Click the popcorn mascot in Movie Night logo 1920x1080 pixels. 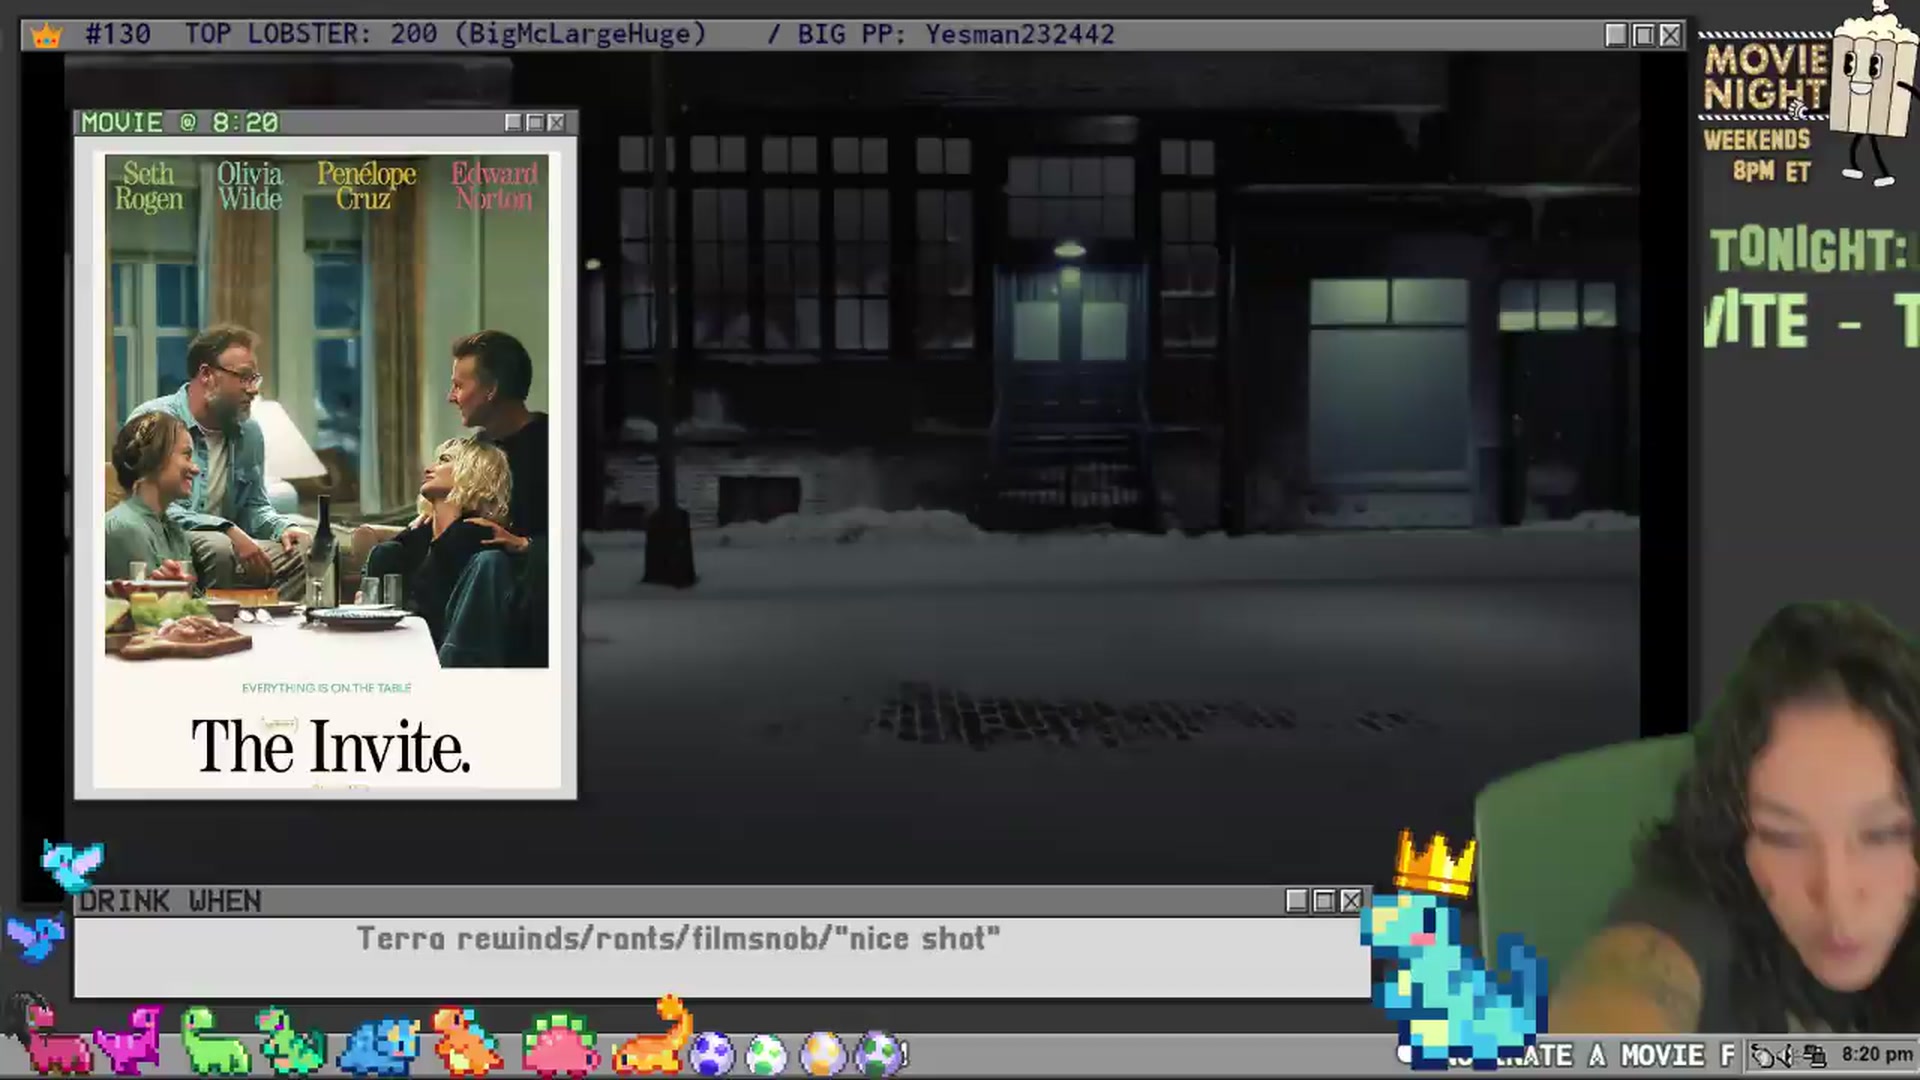[1872, 95]
